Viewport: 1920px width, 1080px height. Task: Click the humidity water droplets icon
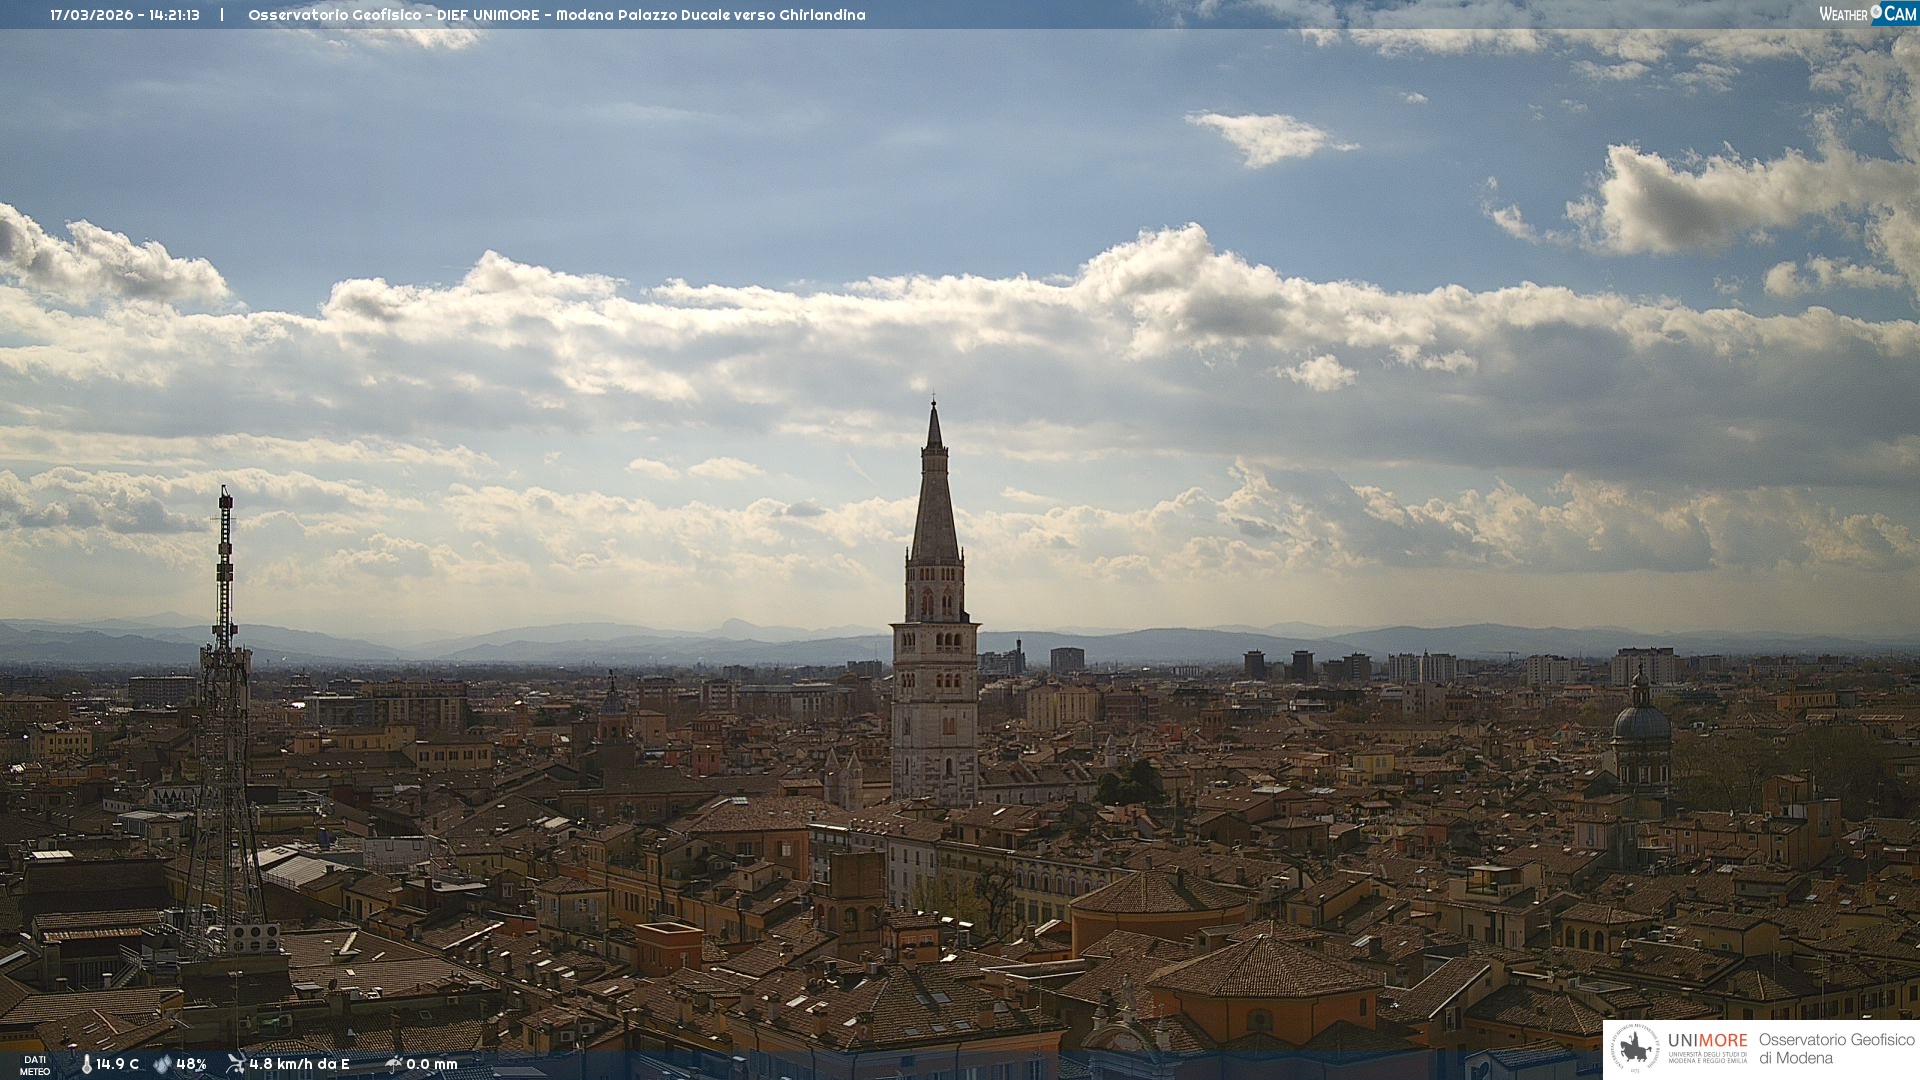pos(162,1064)
